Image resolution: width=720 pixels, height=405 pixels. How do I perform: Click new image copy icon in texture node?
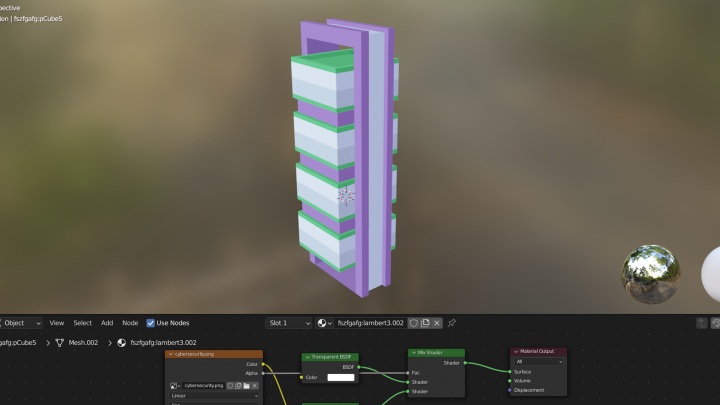tap(238, 386)
